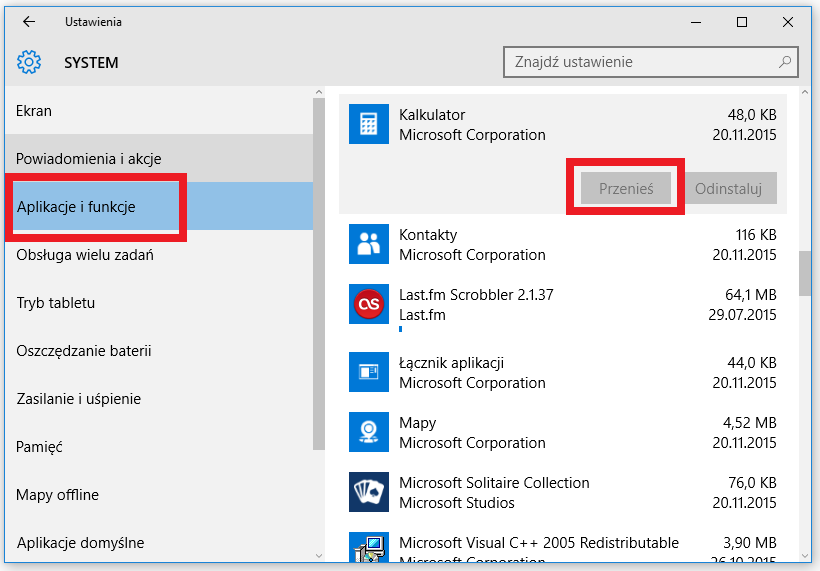Click the sidebar scroll down arrow
This screenshot has height=571, width=820.
pos(319,556)
